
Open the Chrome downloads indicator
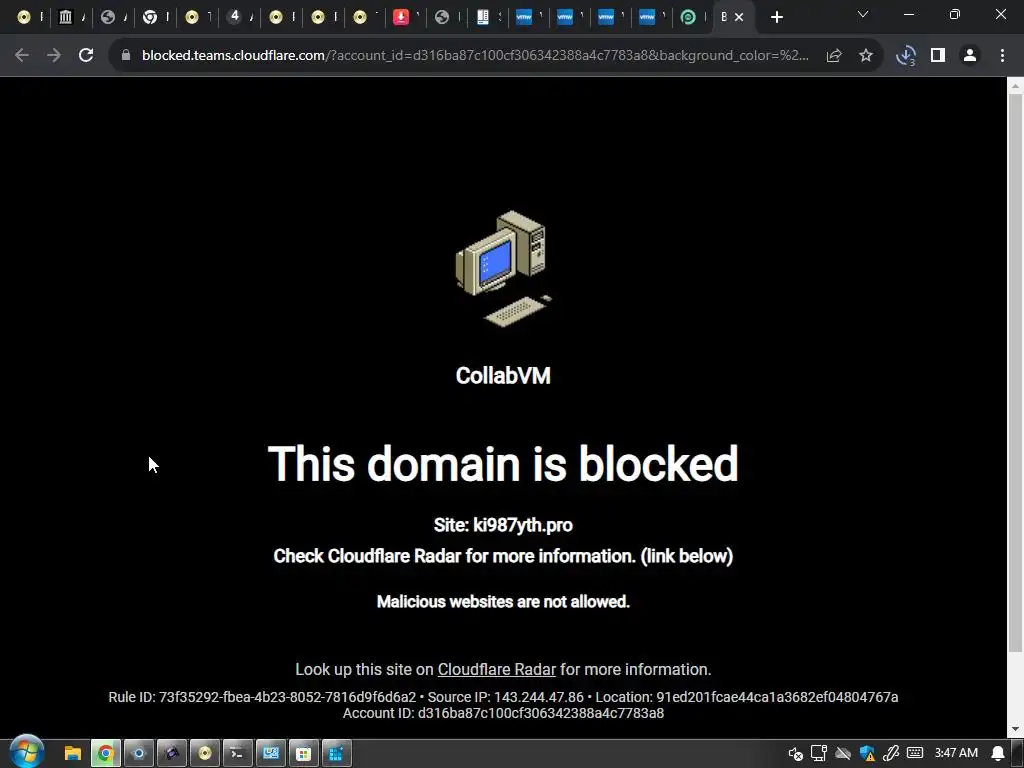pos(906,56)
